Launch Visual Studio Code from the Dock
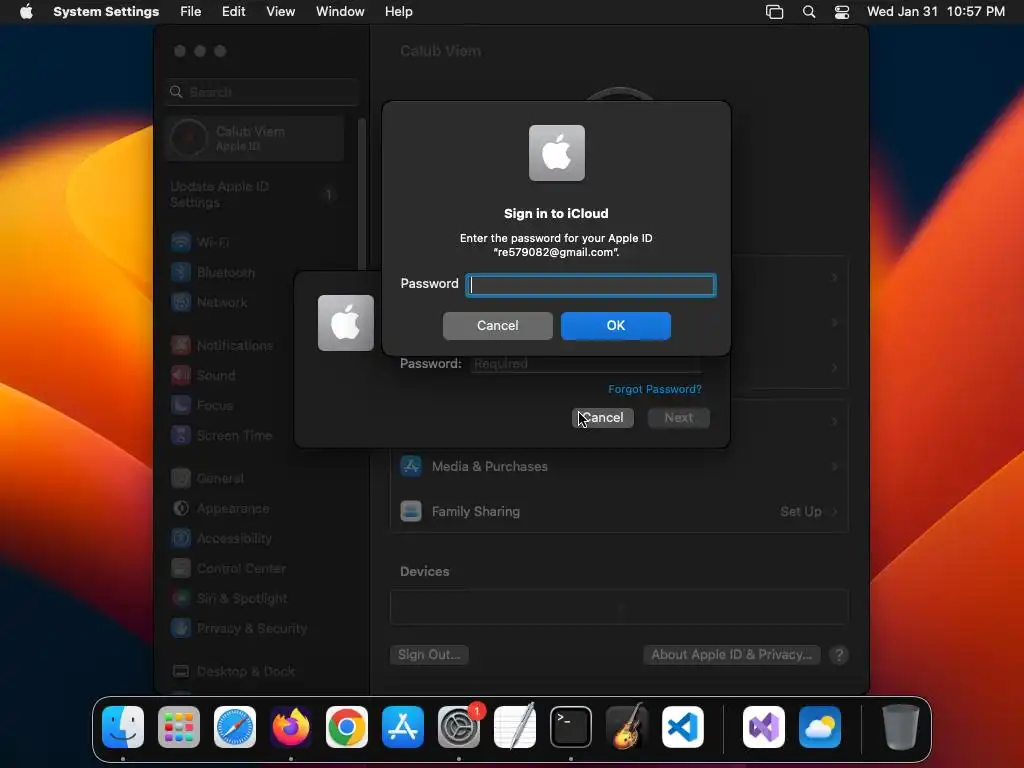Viewport: 1024px width, 768px height. tap(683, 727)
